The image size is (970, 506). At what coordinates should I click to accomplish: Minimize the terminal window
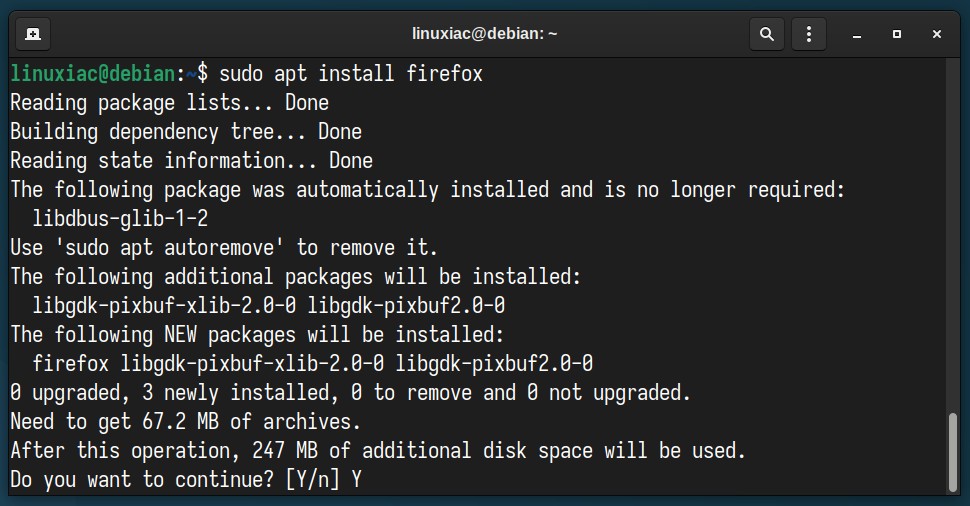(x=857, y=35)
